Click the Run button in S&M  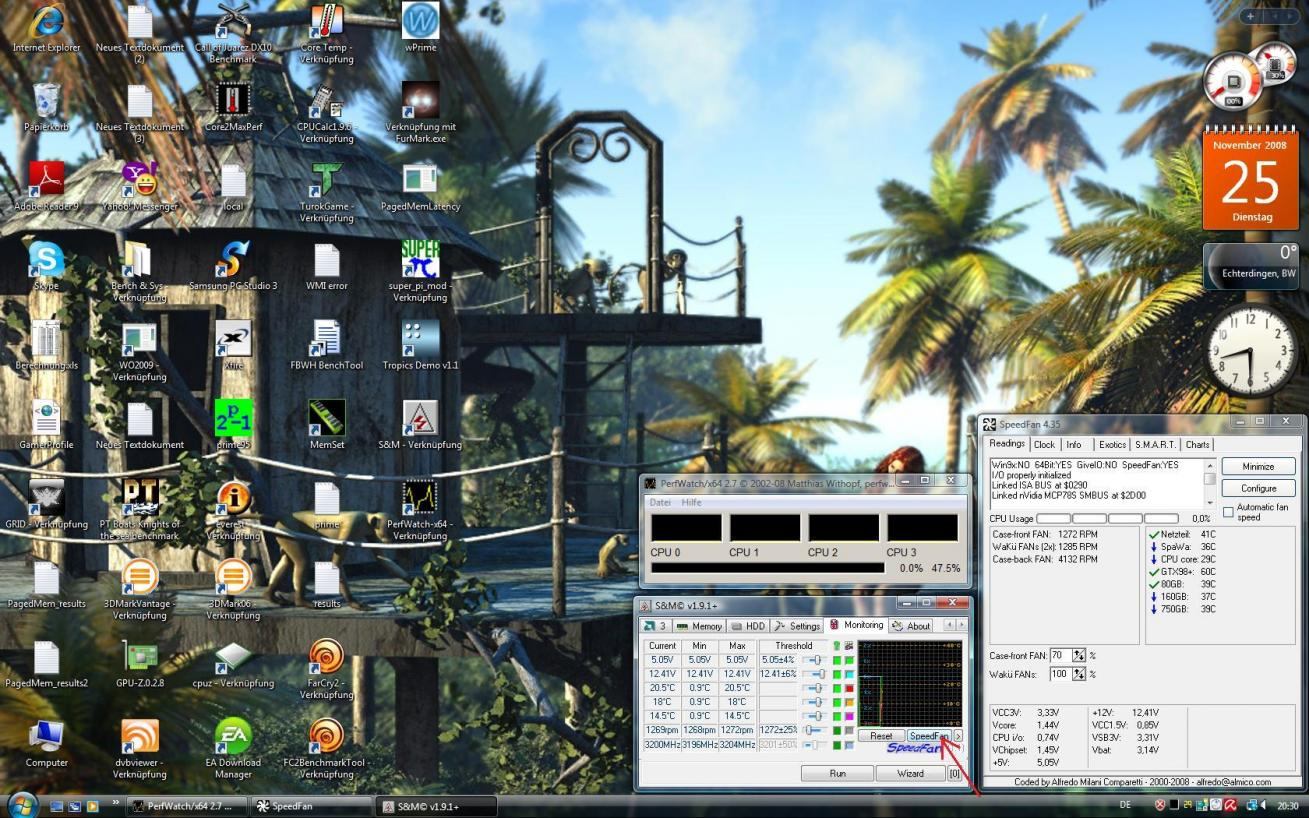click(837, 773)
